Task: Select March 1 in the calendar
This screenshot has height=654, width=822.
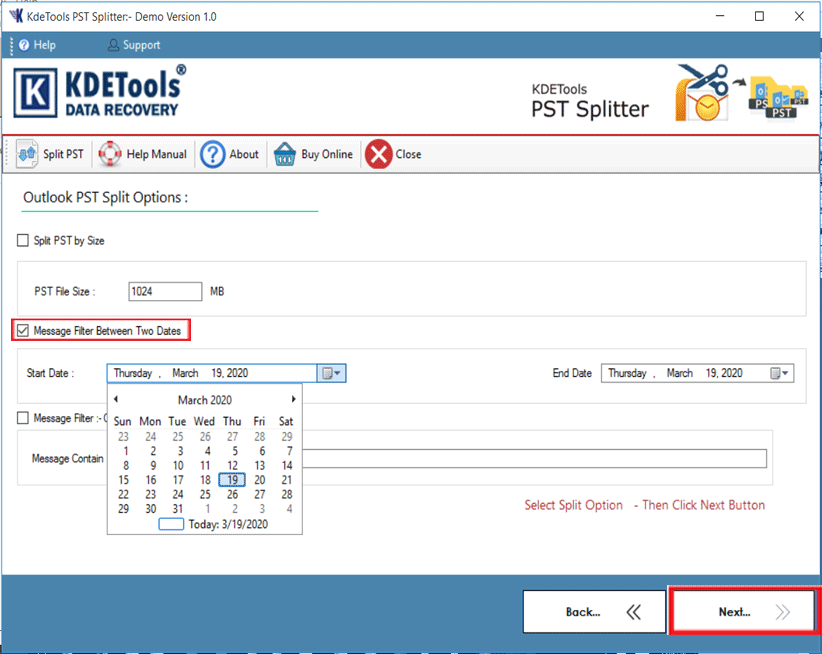Action: [125, 451]
